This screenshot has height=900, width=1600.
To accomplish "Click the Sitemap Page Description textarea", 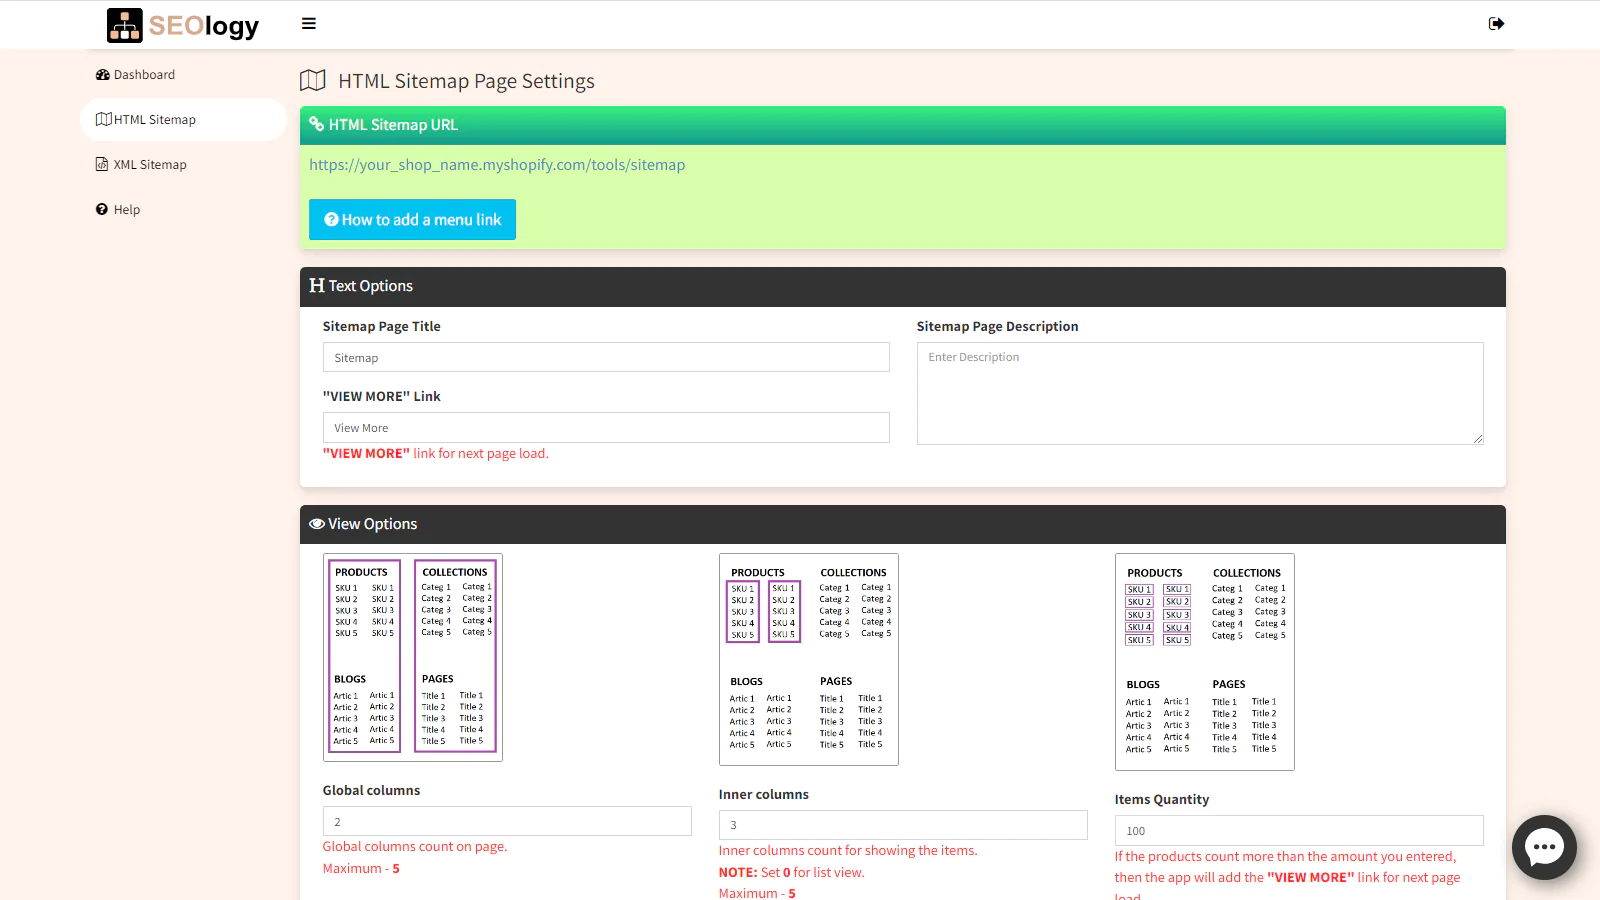I will point(1200,393).
